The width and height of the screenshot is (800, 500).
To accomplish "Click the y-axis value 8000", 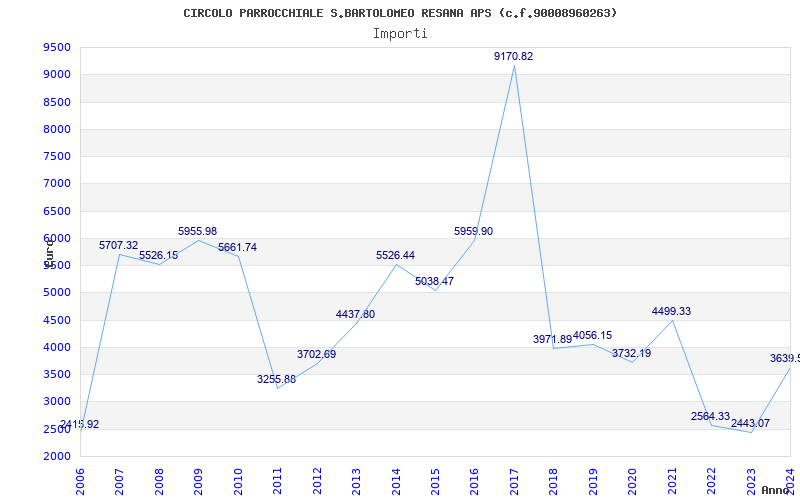I will pos(57,129).
